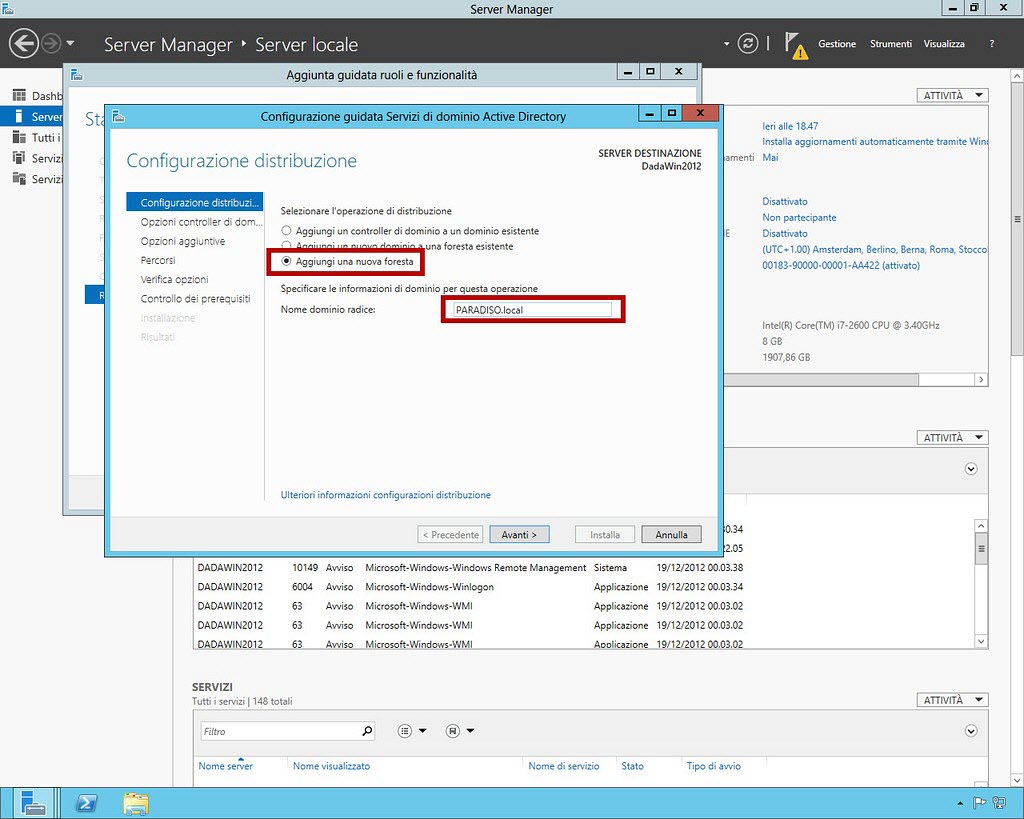
Task: Sort by Tipo di avvio column header
Action: point(713,765)
